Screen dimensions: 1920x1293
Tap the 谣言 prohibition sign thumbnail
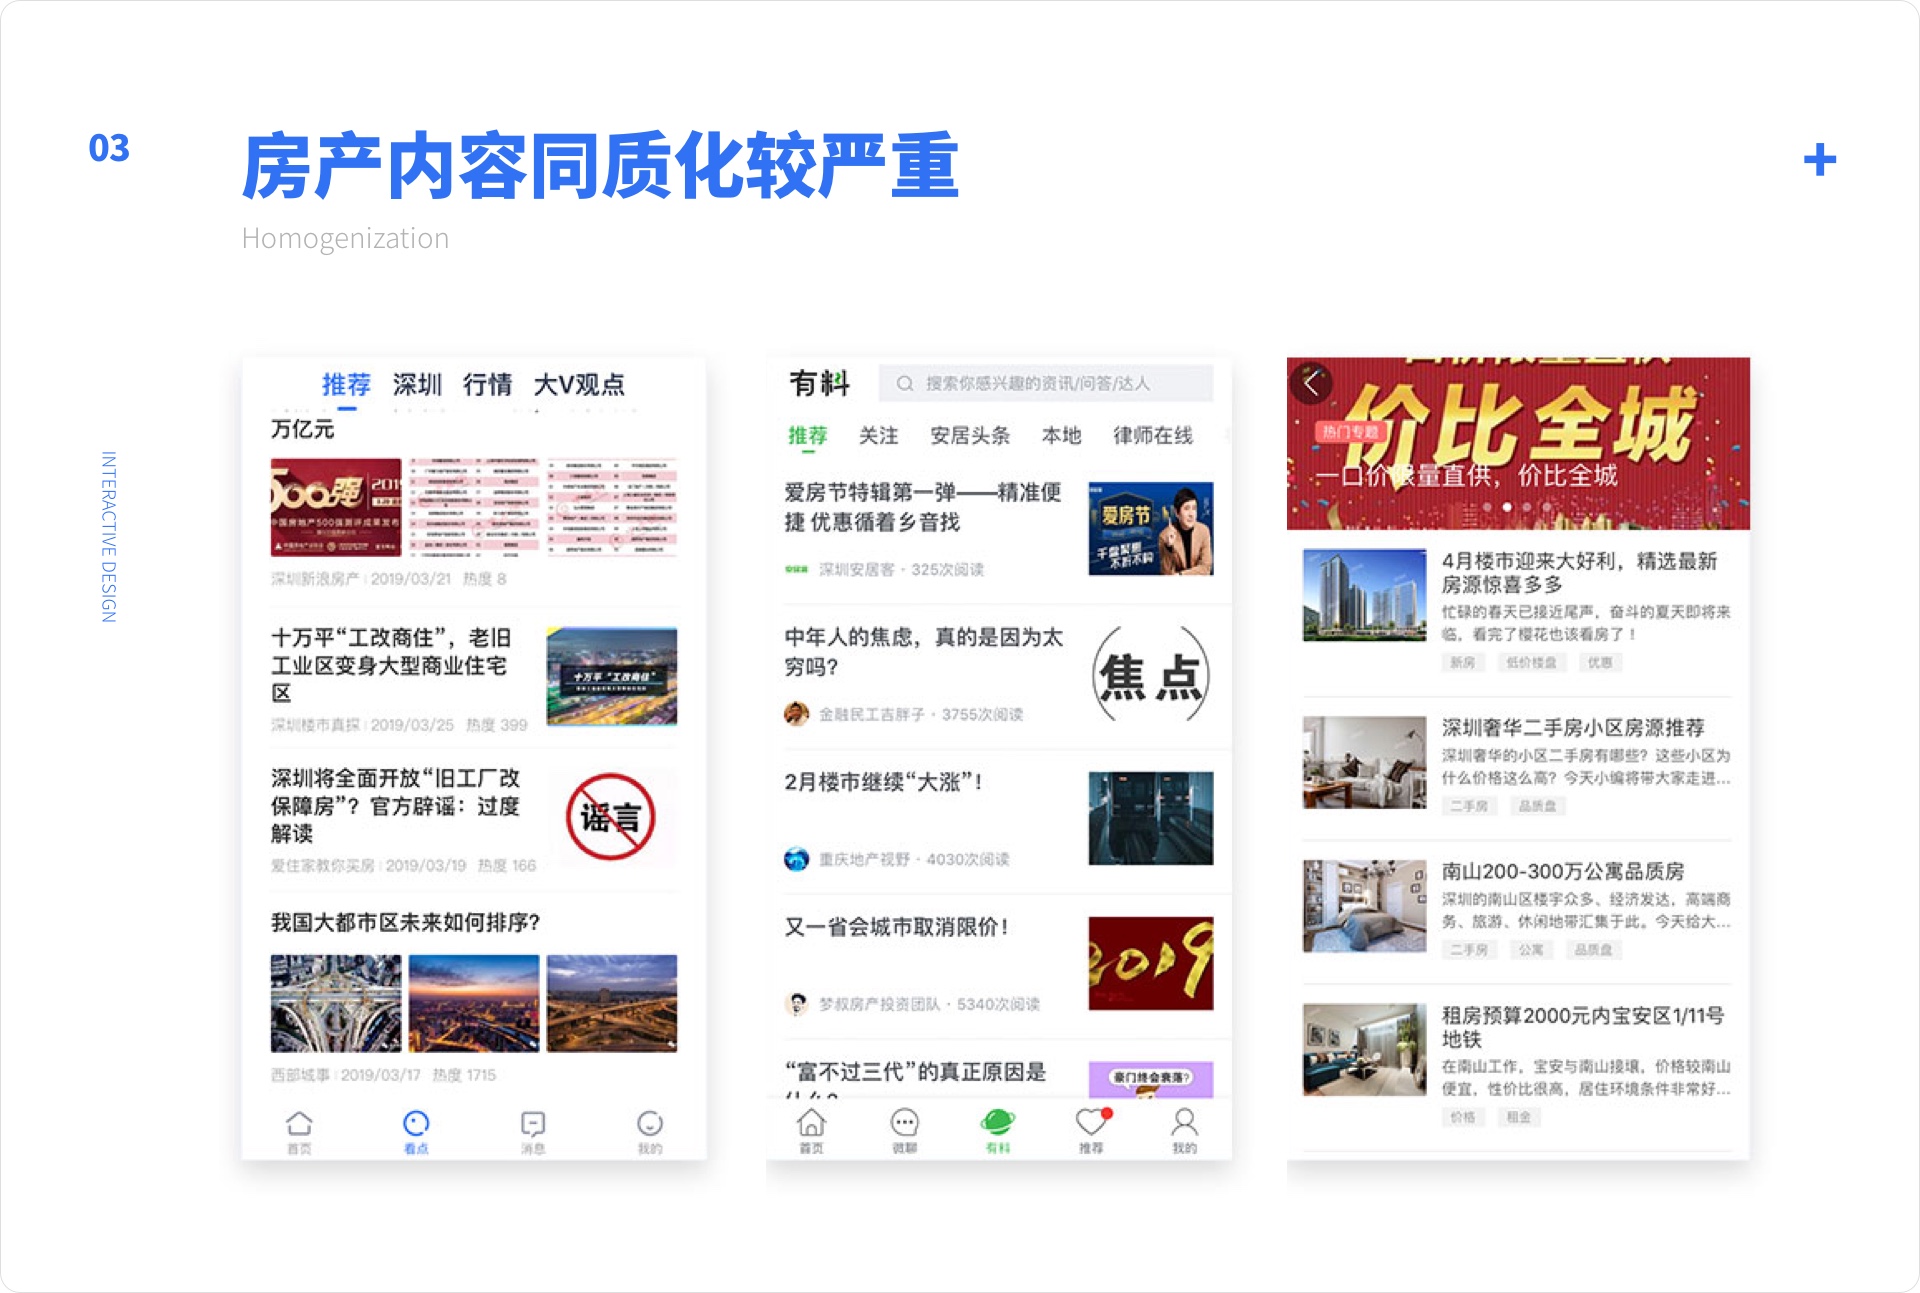point(611,817)
